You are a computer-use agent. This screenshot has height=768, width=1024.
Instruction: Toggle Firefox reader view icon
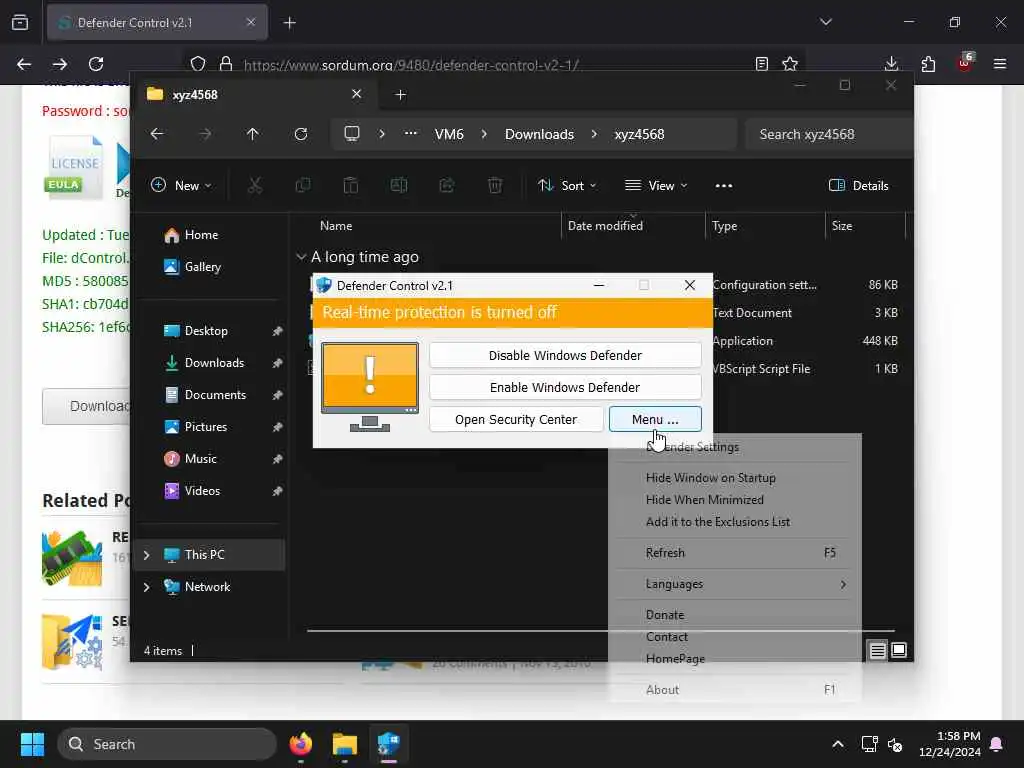(761, 64)
